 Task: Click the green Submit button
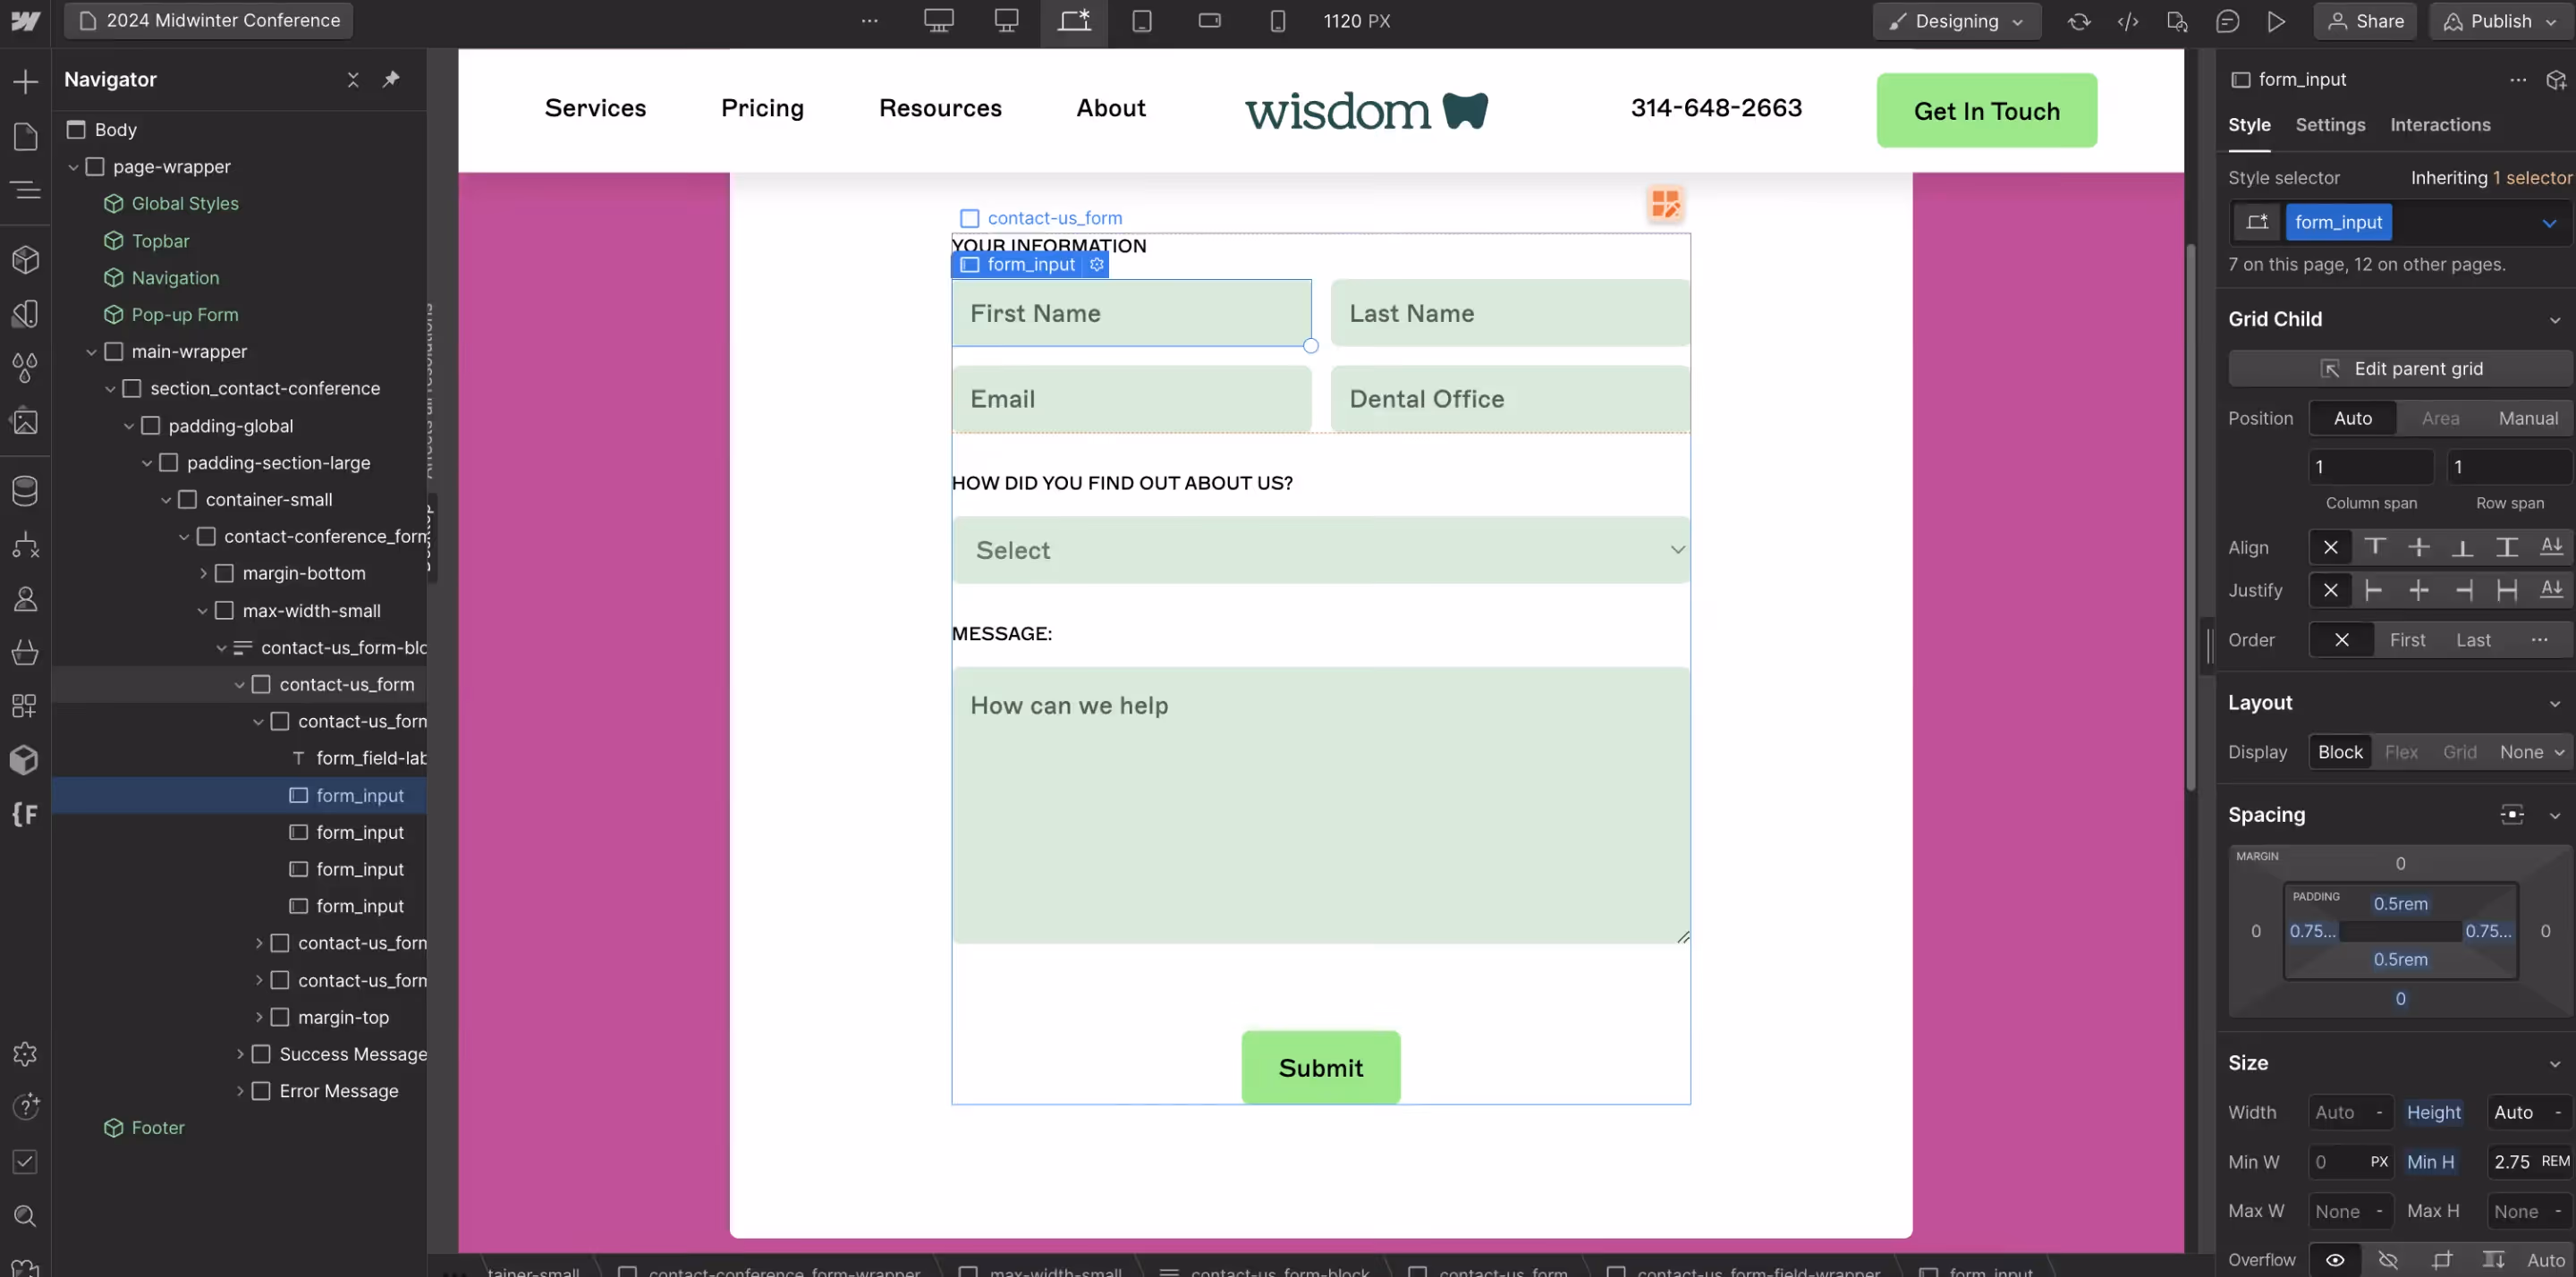point(1320,1067)
